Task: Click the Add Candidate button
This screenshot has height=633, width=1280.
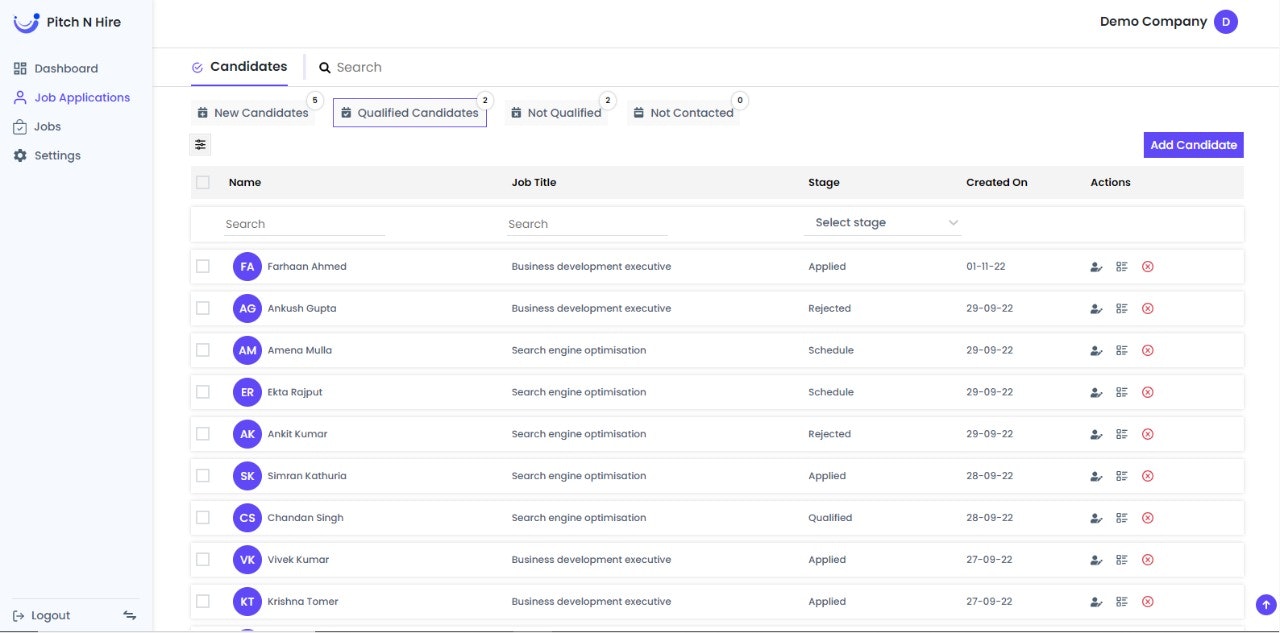Action: click(x=1194, y=145)
